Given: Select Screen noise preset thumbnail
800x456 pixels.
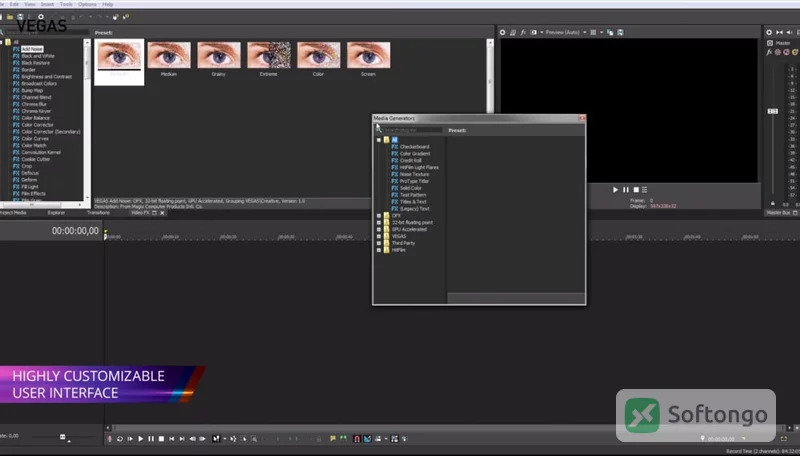Looking at the screenshot, I should 369,55.
